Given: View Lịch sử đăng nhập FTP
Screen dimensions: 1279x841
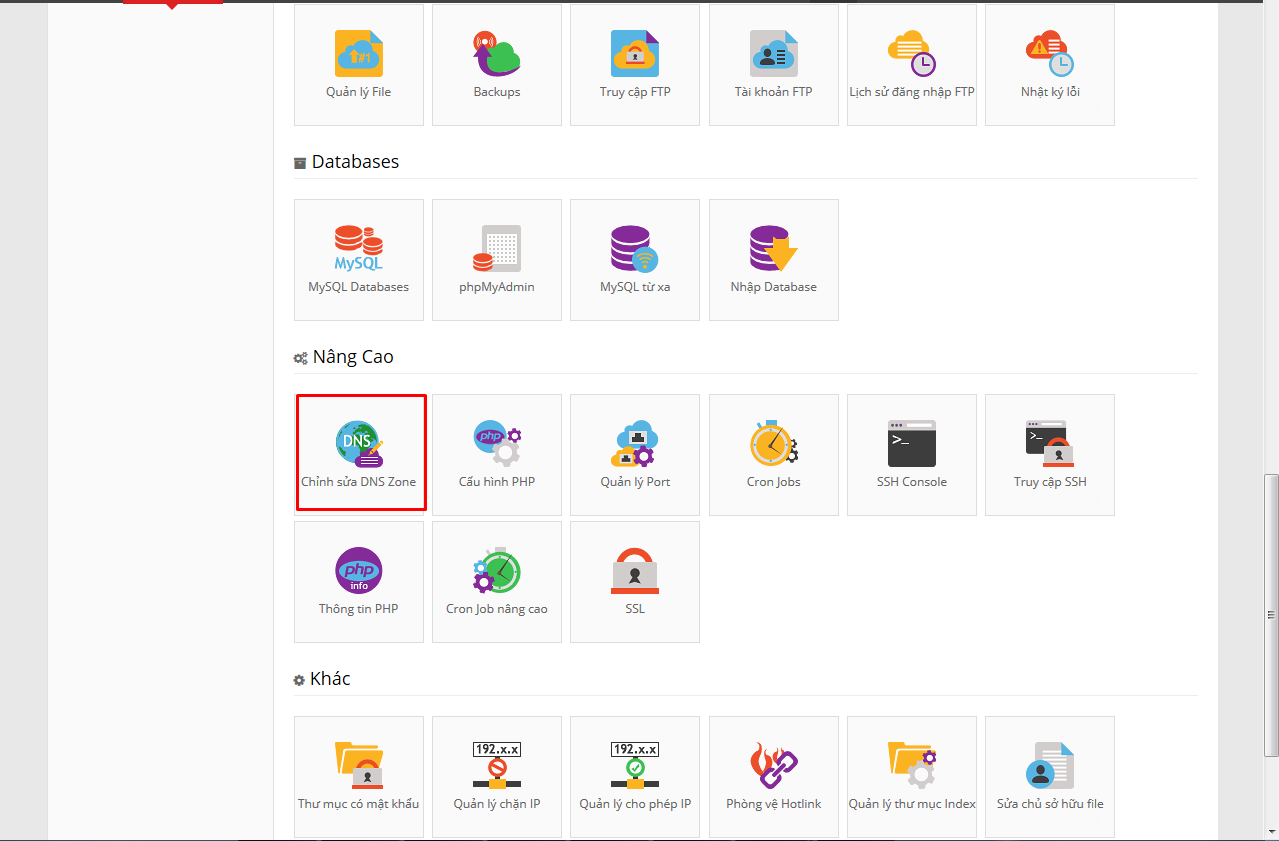Looking at the screenshot, I should click(x=912, y=65).
